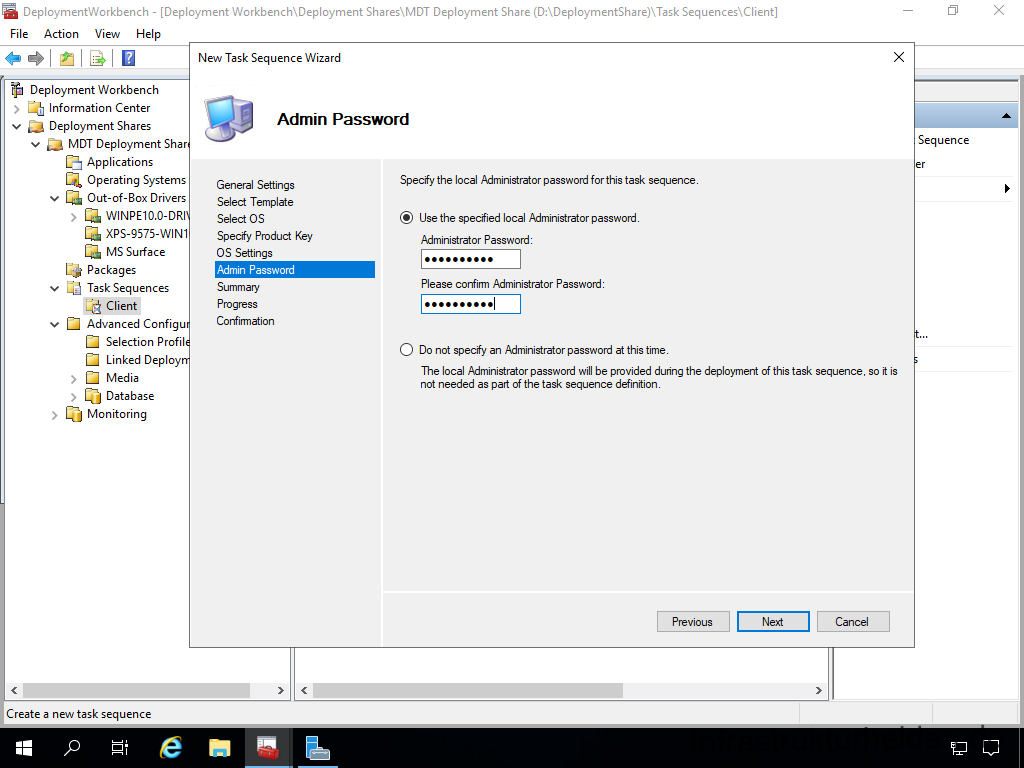Collapse the MDT Deployment Share node

coord(36,144)
